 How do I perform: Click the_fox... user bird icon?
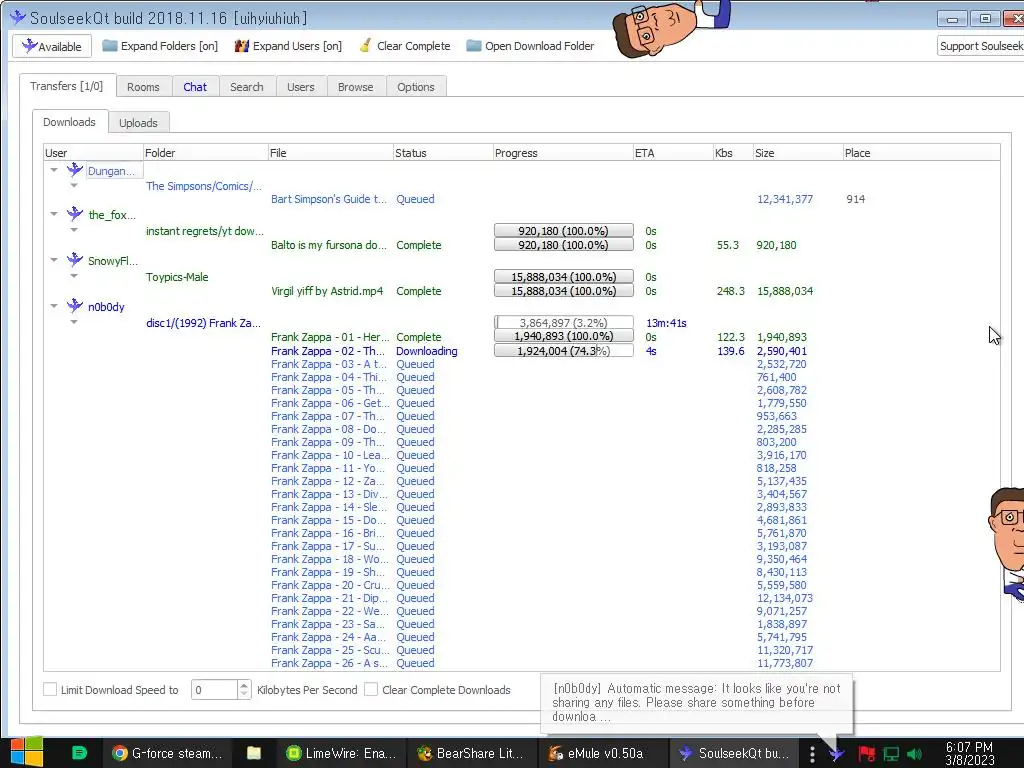click(74, 214)
